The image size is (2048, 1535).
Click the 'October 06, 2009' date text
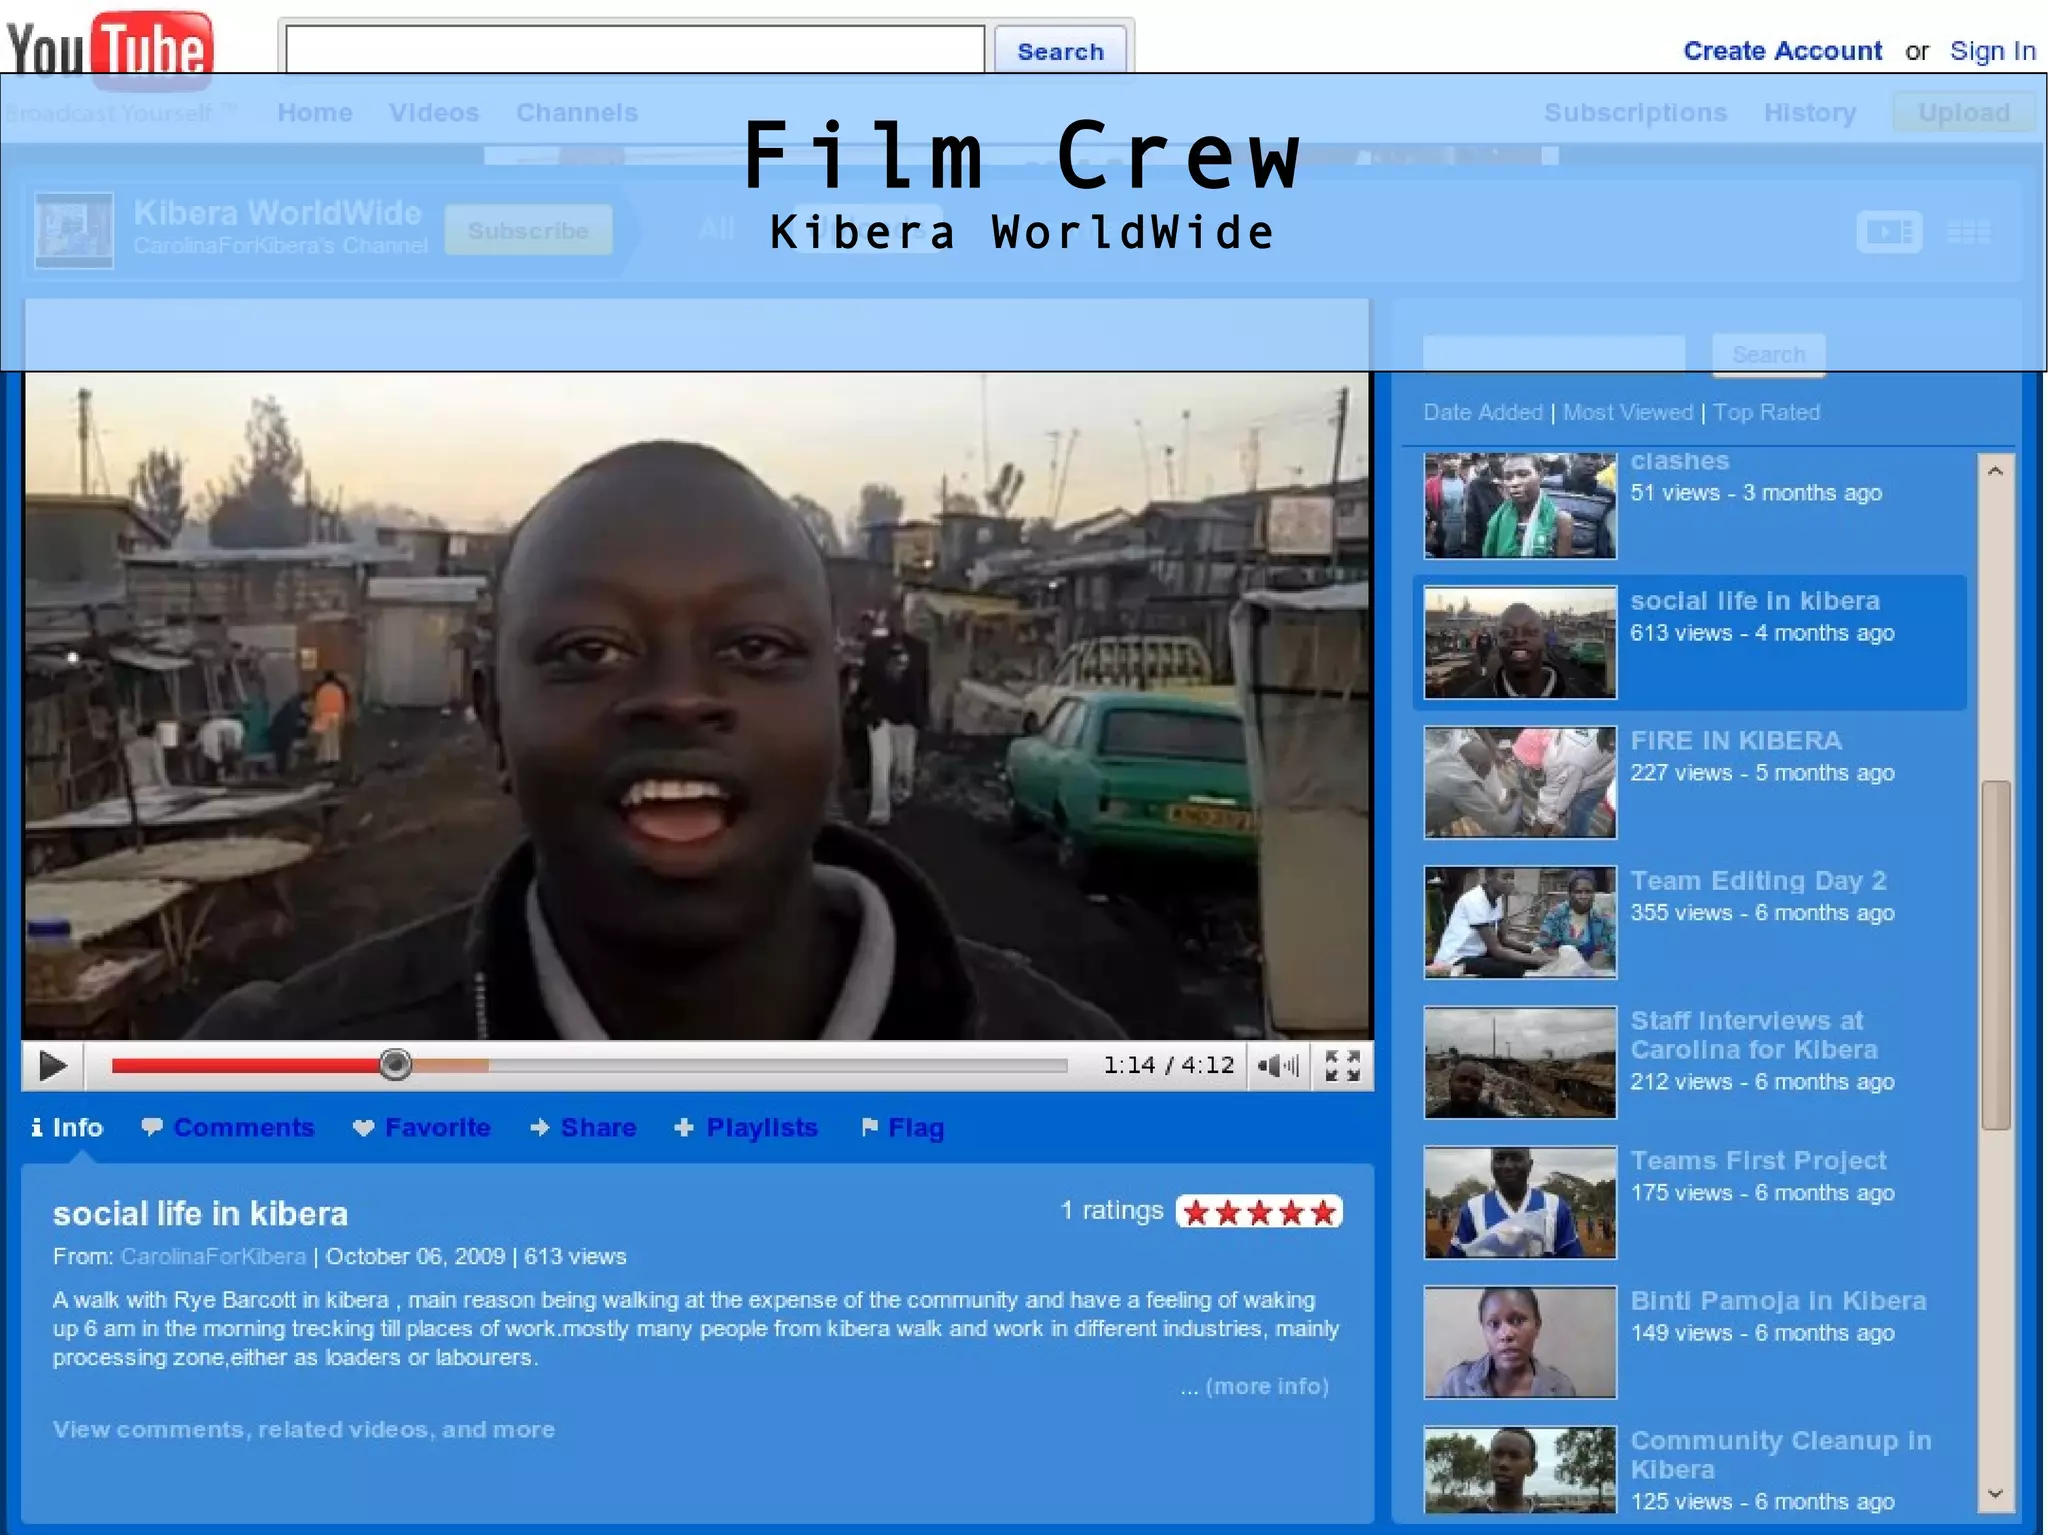tap(415, 1256)
